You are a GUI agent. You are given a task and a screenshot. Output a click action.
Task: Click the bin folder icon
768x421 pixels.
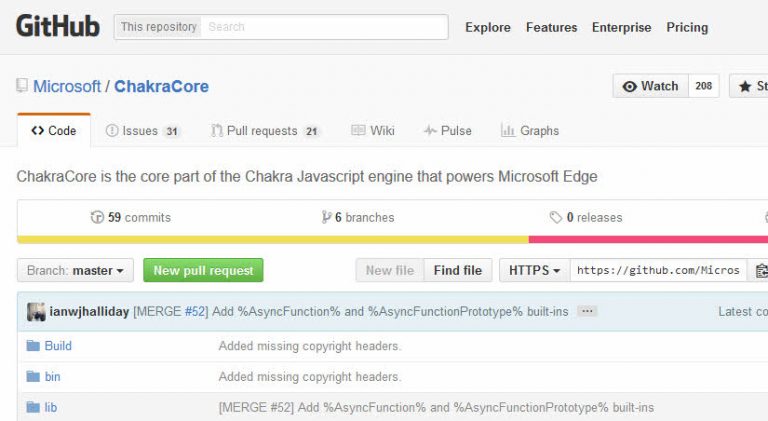[33, 377]
